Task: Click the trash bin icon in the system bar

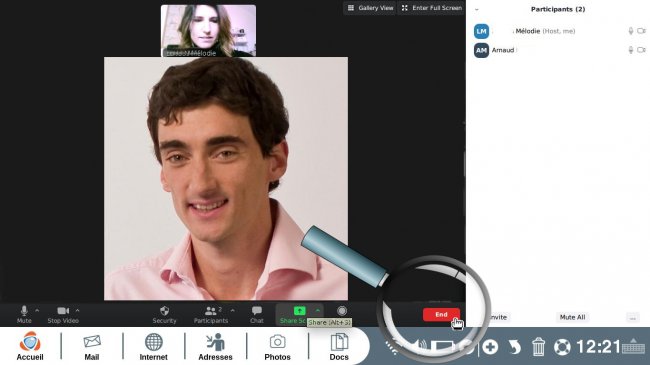Action: coord(538,347)
